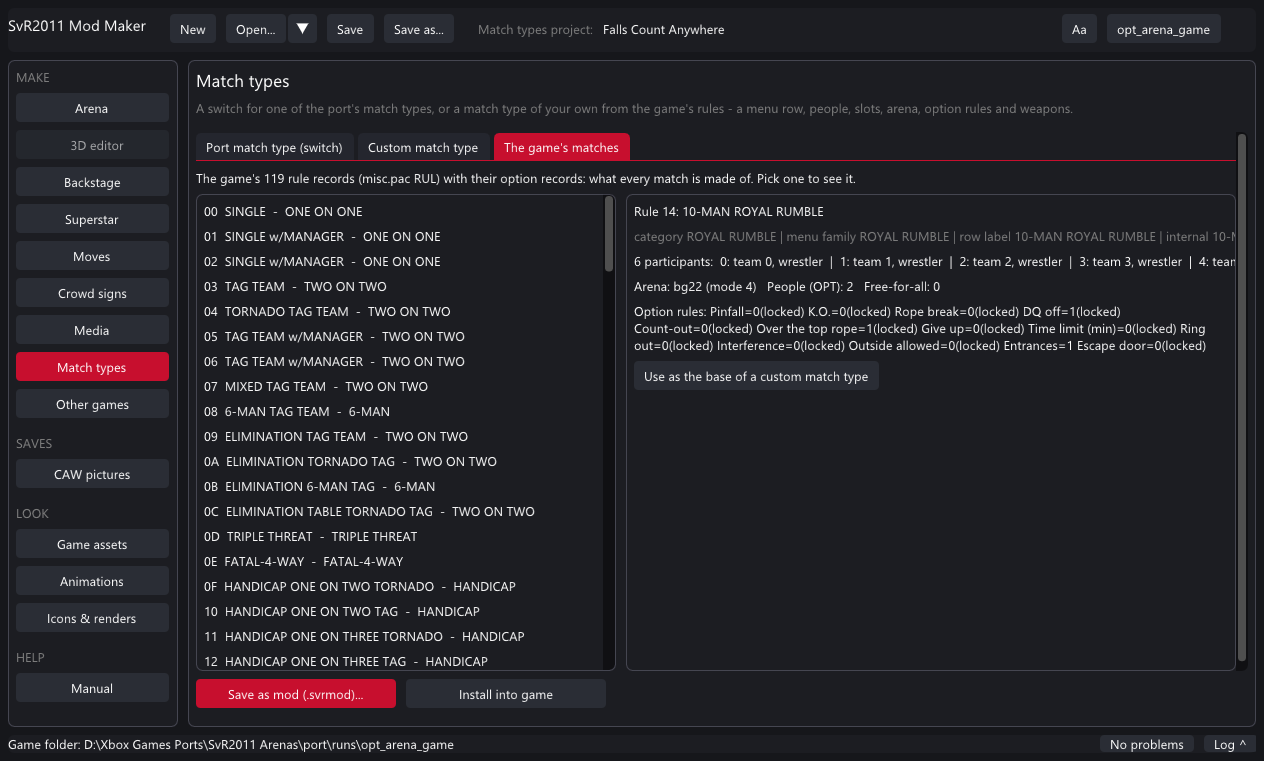Expand the Log ^ panel
Image resolution: width=1264 pixels, height=761 pixels.
1230,744
